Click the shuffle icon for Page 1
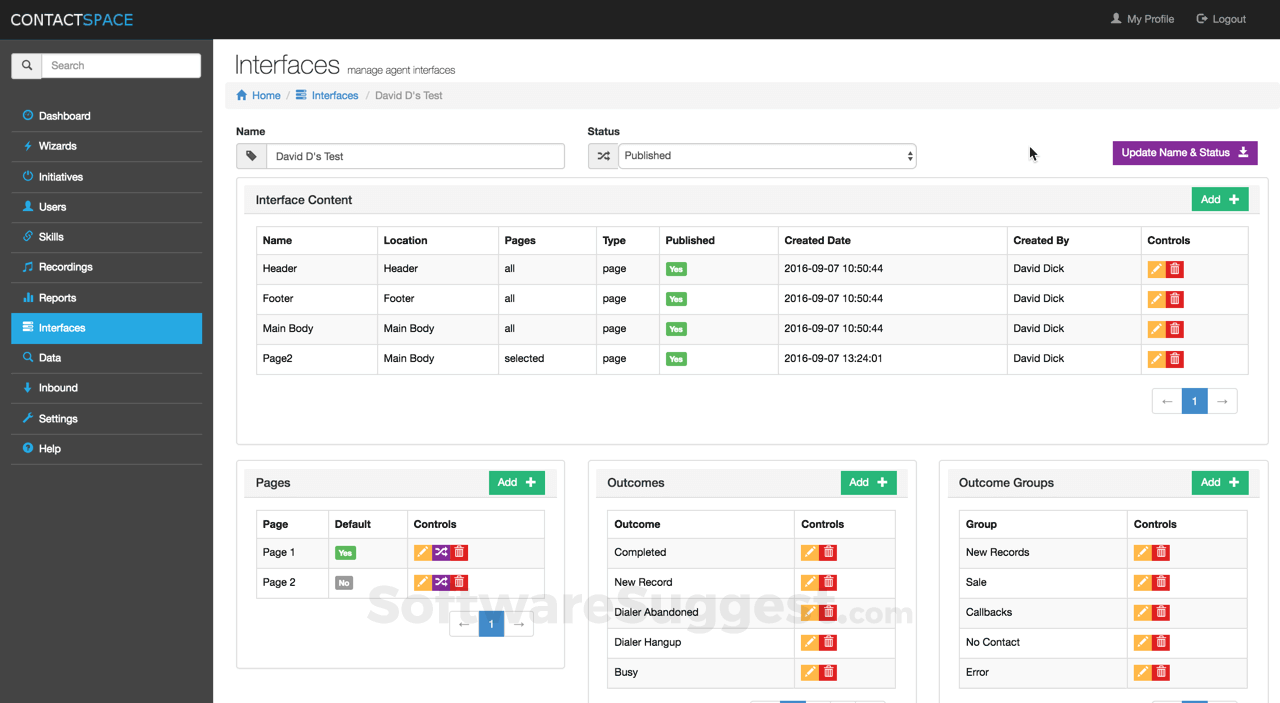 click(x=441, y=552)
